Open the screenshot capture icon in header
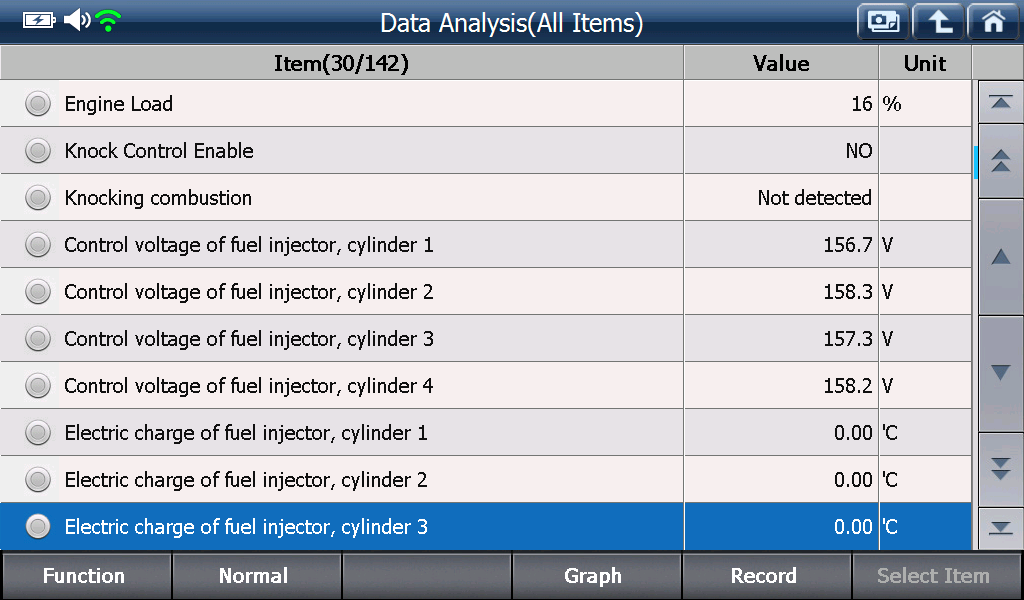This screenshot has width=1024, height=600. click(883, 22)
